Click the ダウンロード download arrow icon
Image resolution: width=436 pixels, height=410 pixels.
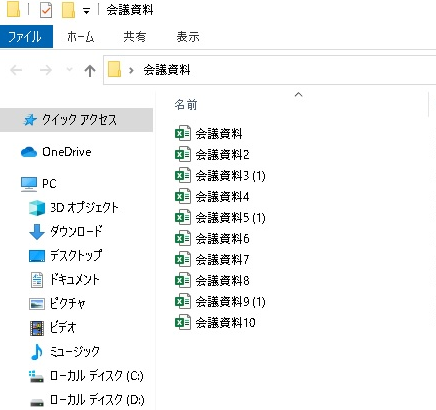(x=37, y=232)
